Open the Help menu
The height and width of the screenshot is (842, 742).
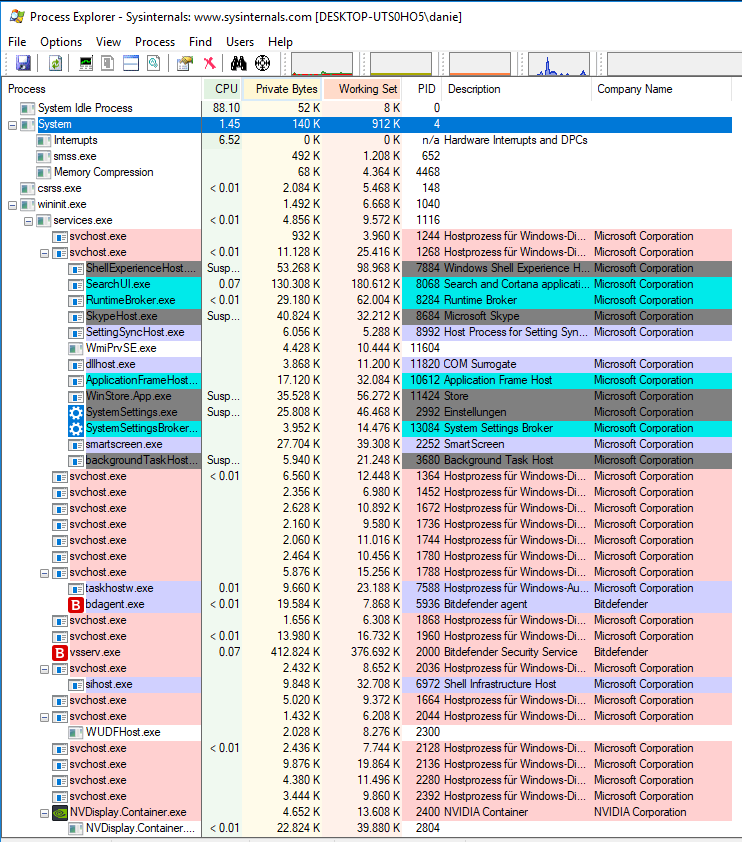(280, 42)
